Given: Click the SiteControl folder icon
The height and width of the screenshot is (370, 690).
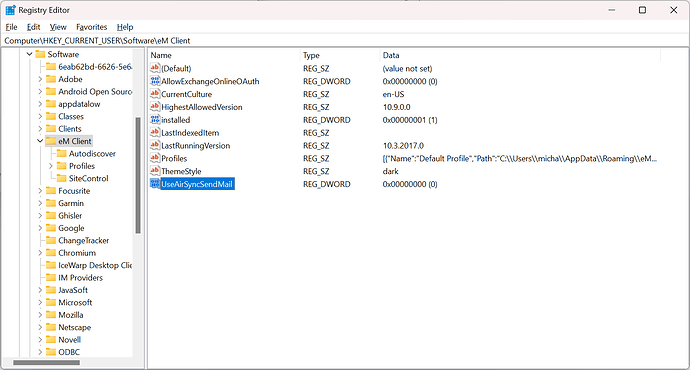Looking at the screenshot, I should [x=62, y=178].
